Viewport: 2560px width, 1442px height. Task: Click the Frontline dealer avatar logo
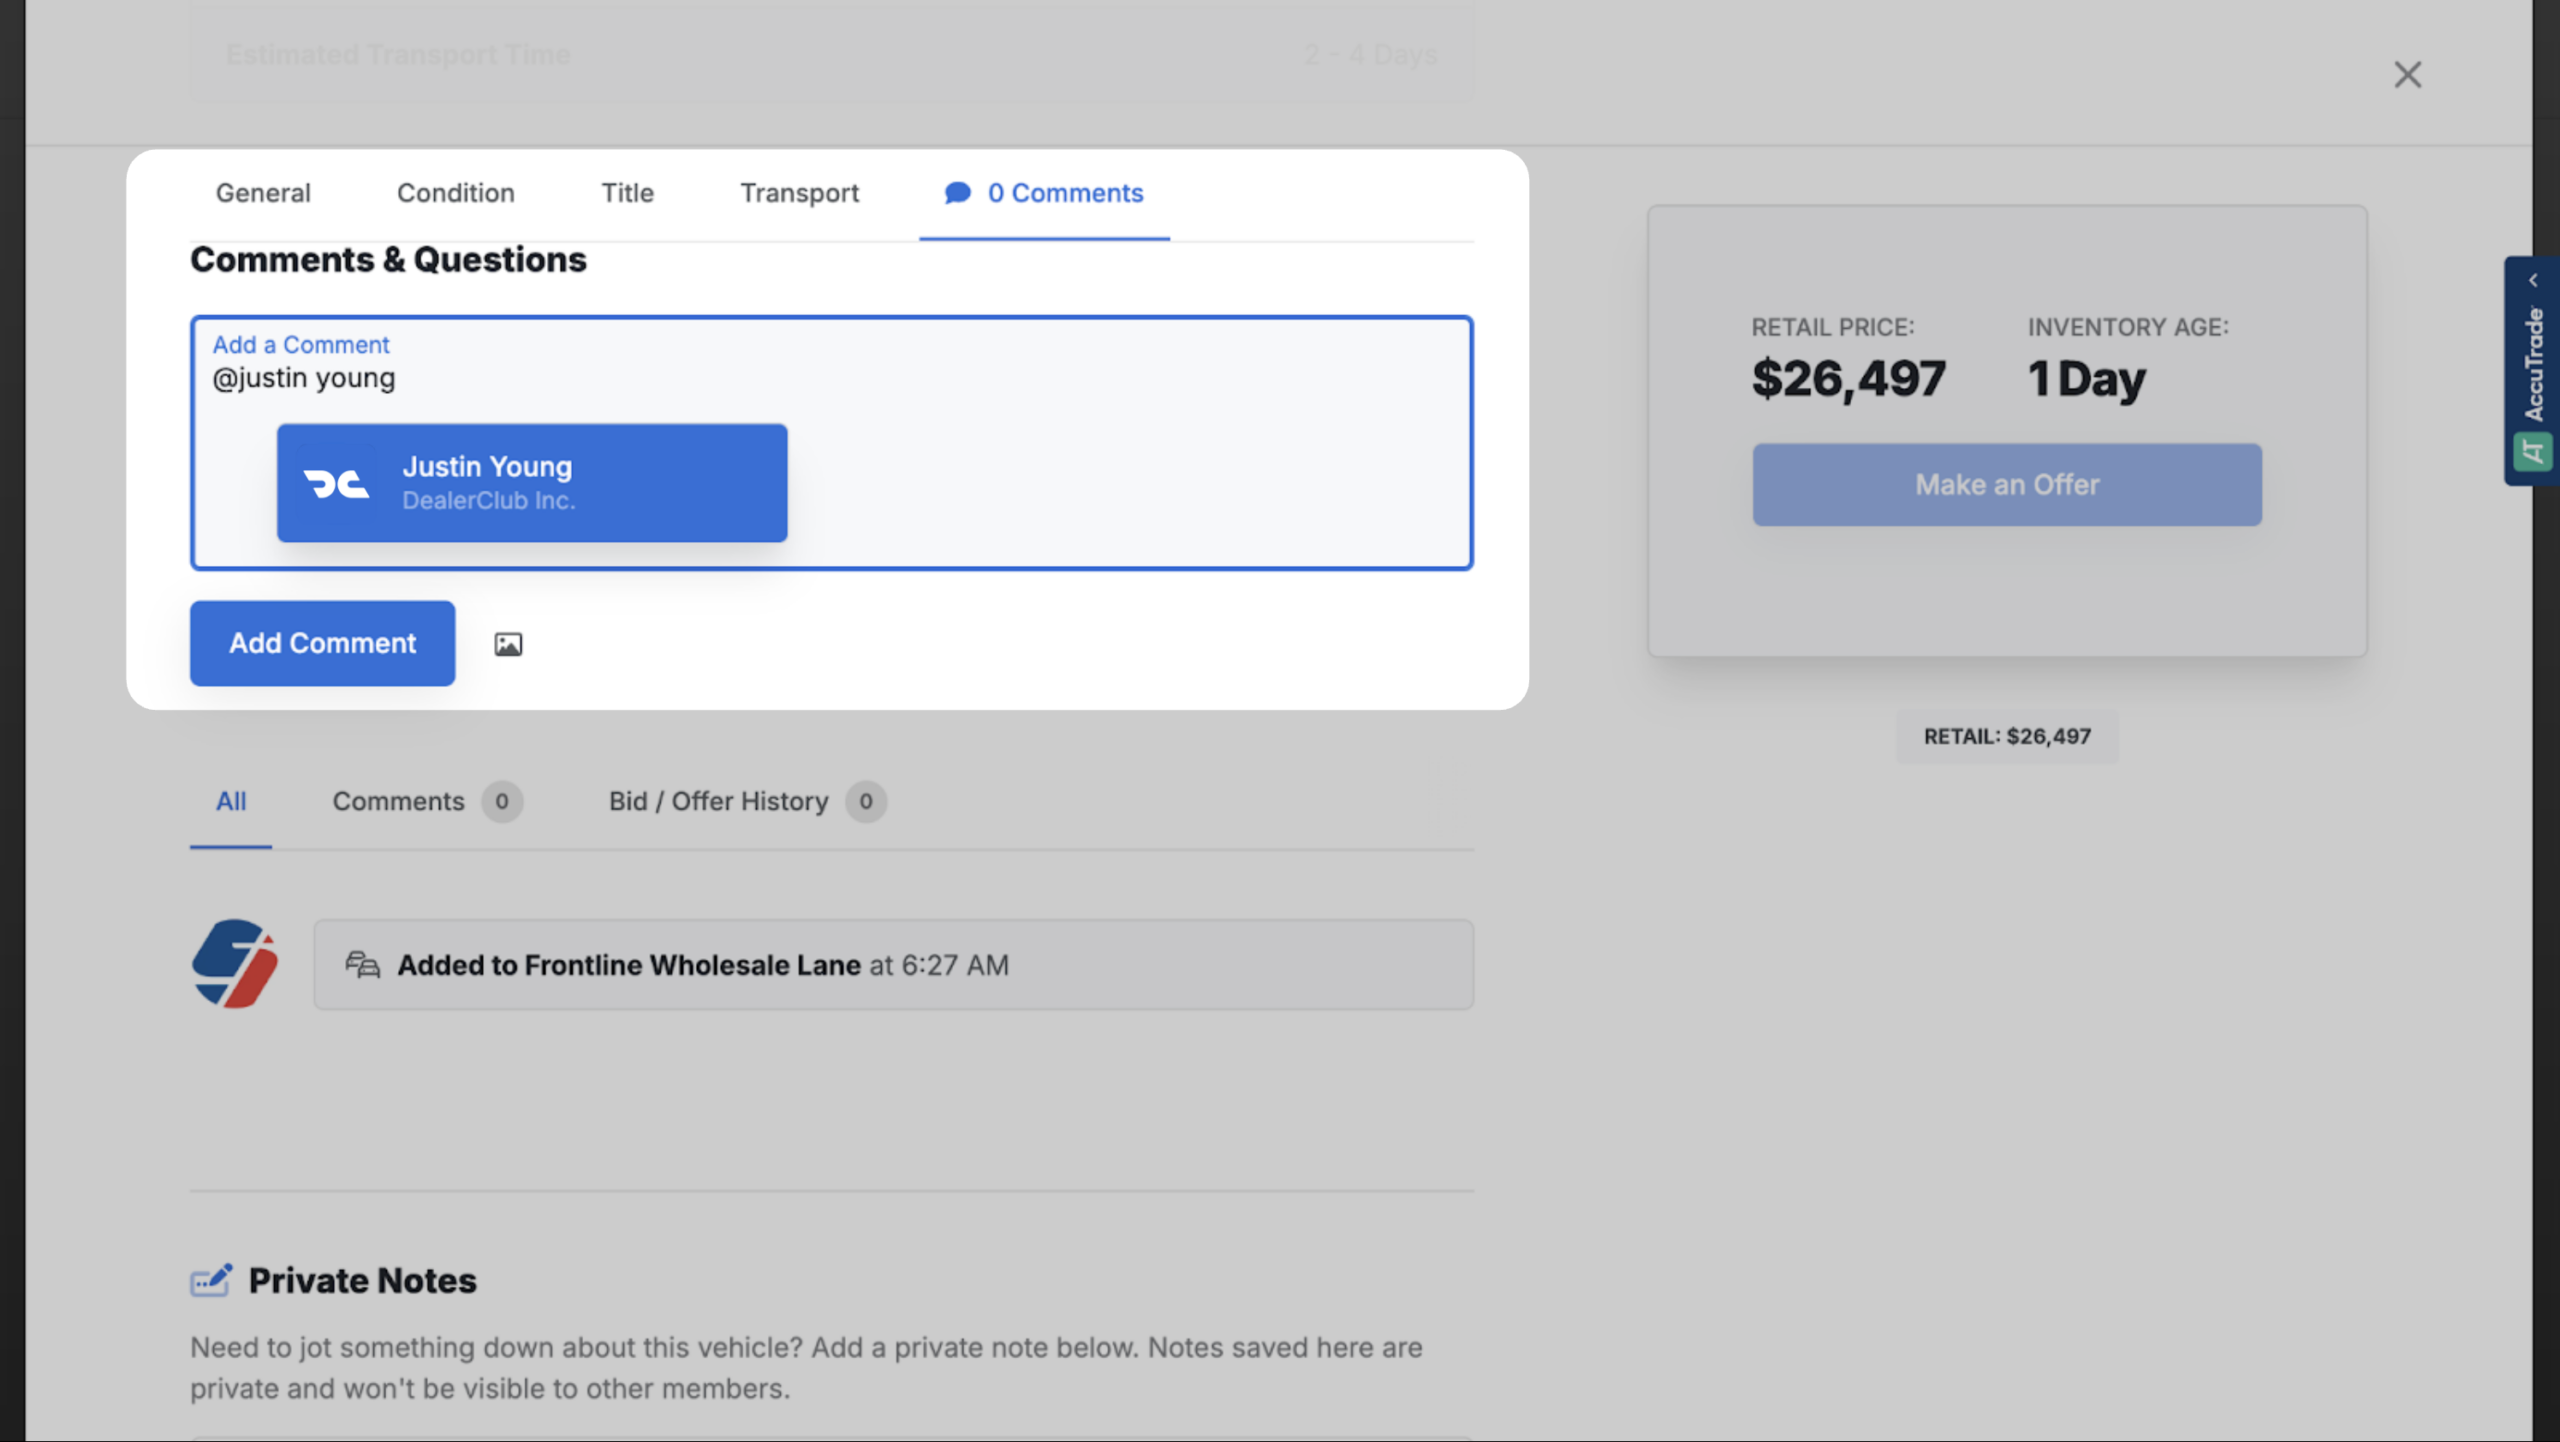(x=234, y=964)
